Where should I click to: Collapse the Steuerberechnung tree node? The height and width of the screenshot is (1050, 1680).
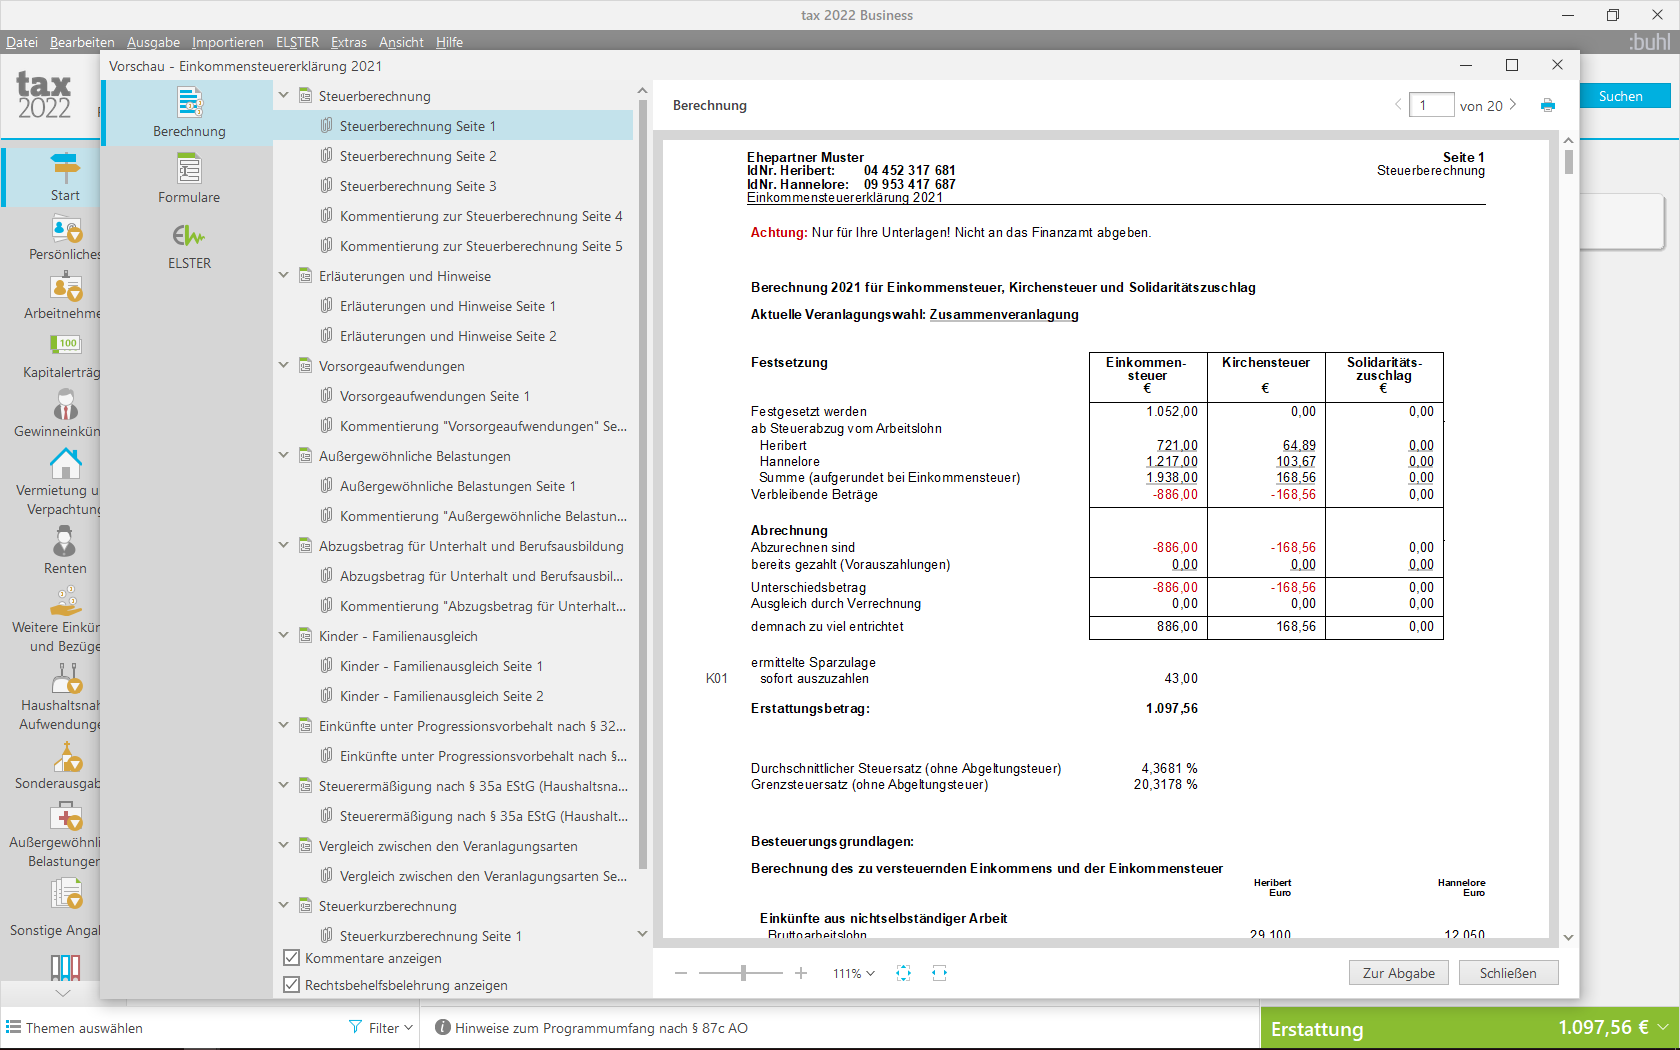click(x=283, y=96)
